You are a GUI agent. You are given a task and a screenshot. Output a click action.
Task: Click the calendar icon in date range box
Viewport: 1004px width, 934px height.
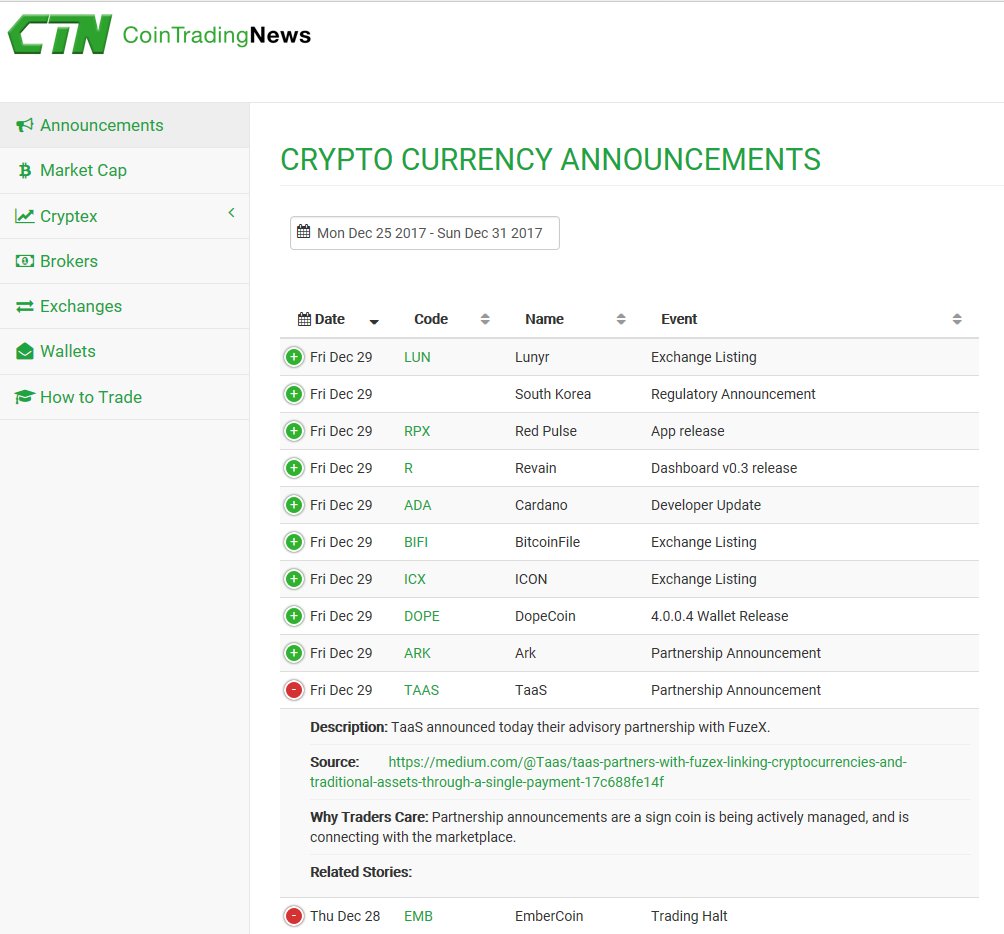(304, 231)
